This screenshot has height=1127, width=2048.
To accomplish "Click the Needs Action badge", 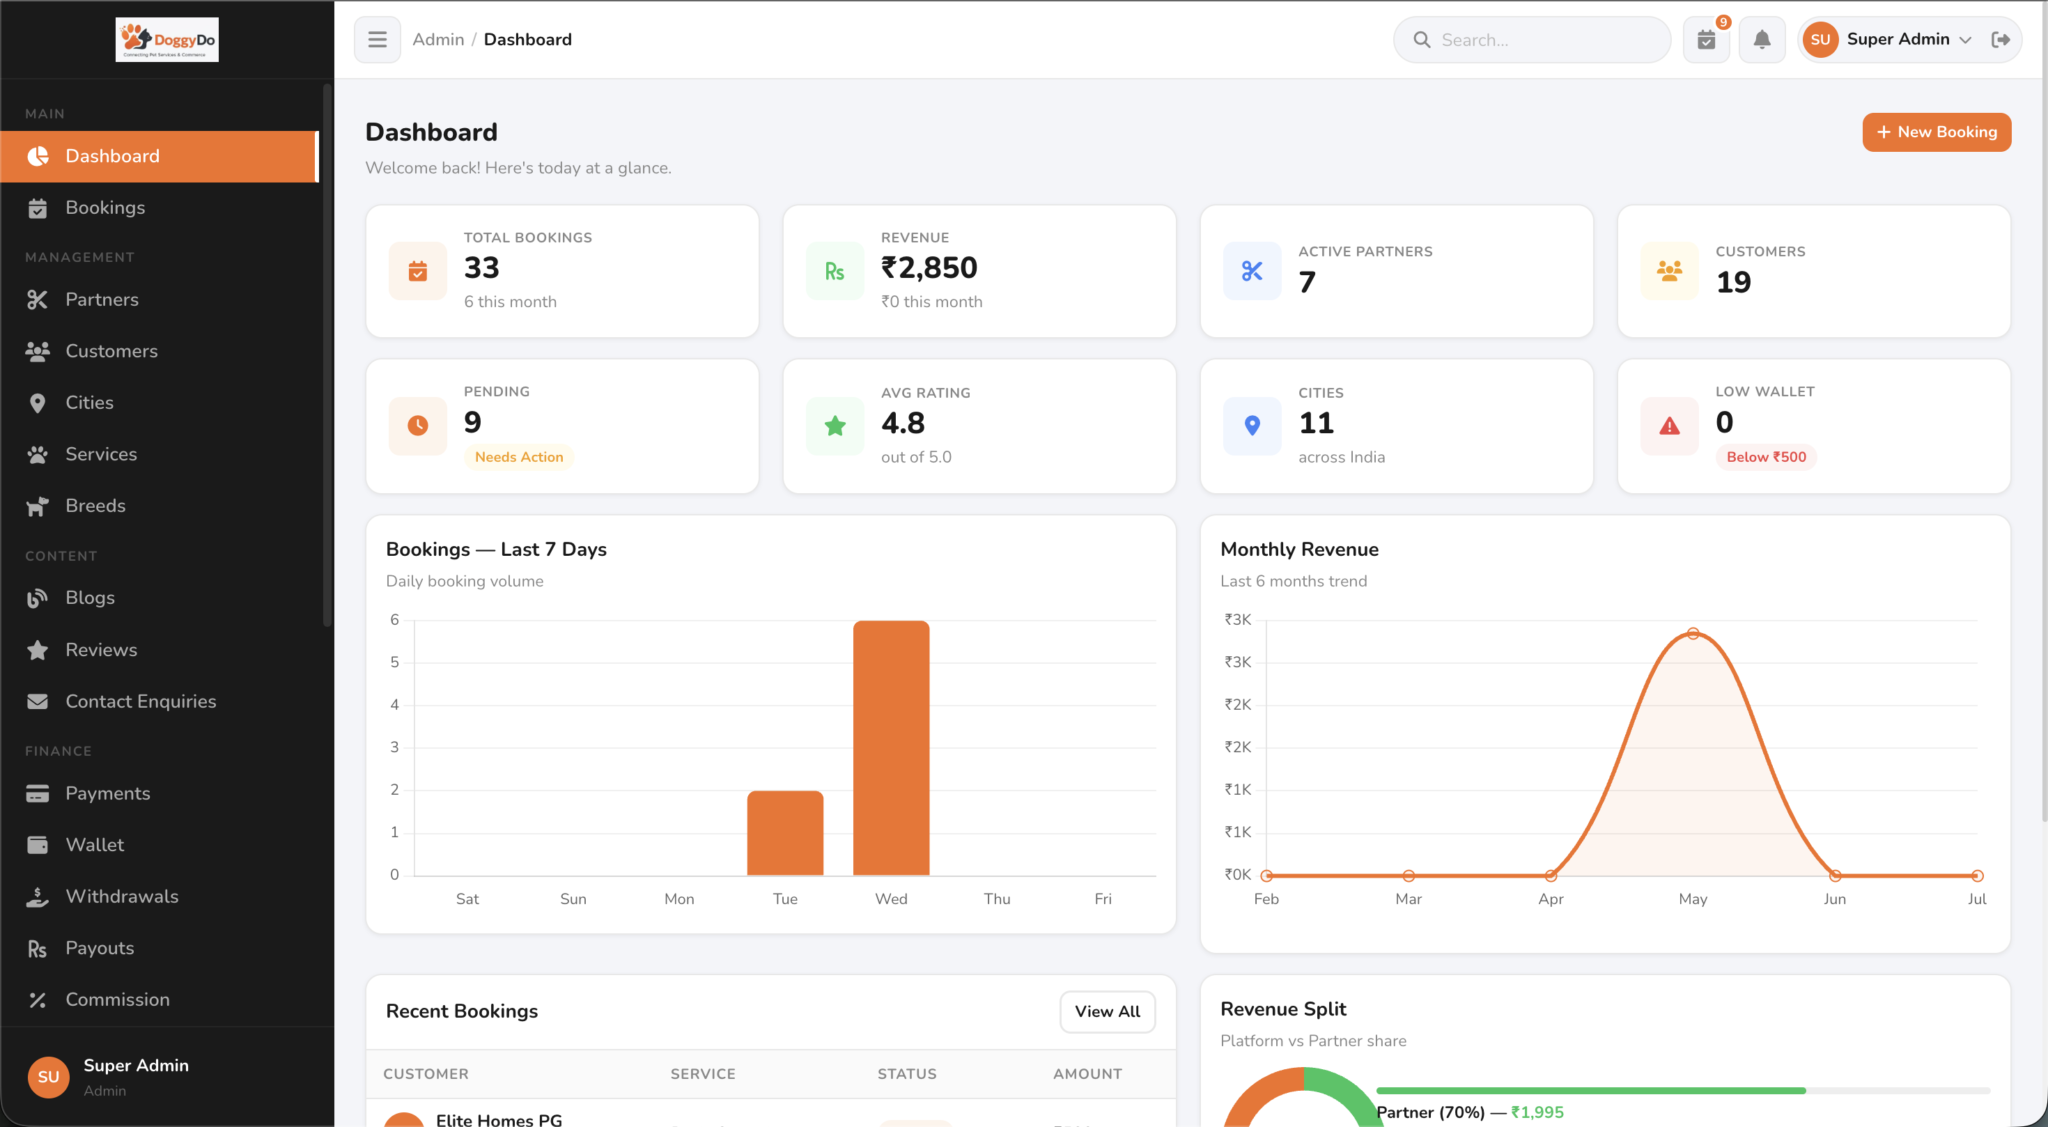I will 519,457.
